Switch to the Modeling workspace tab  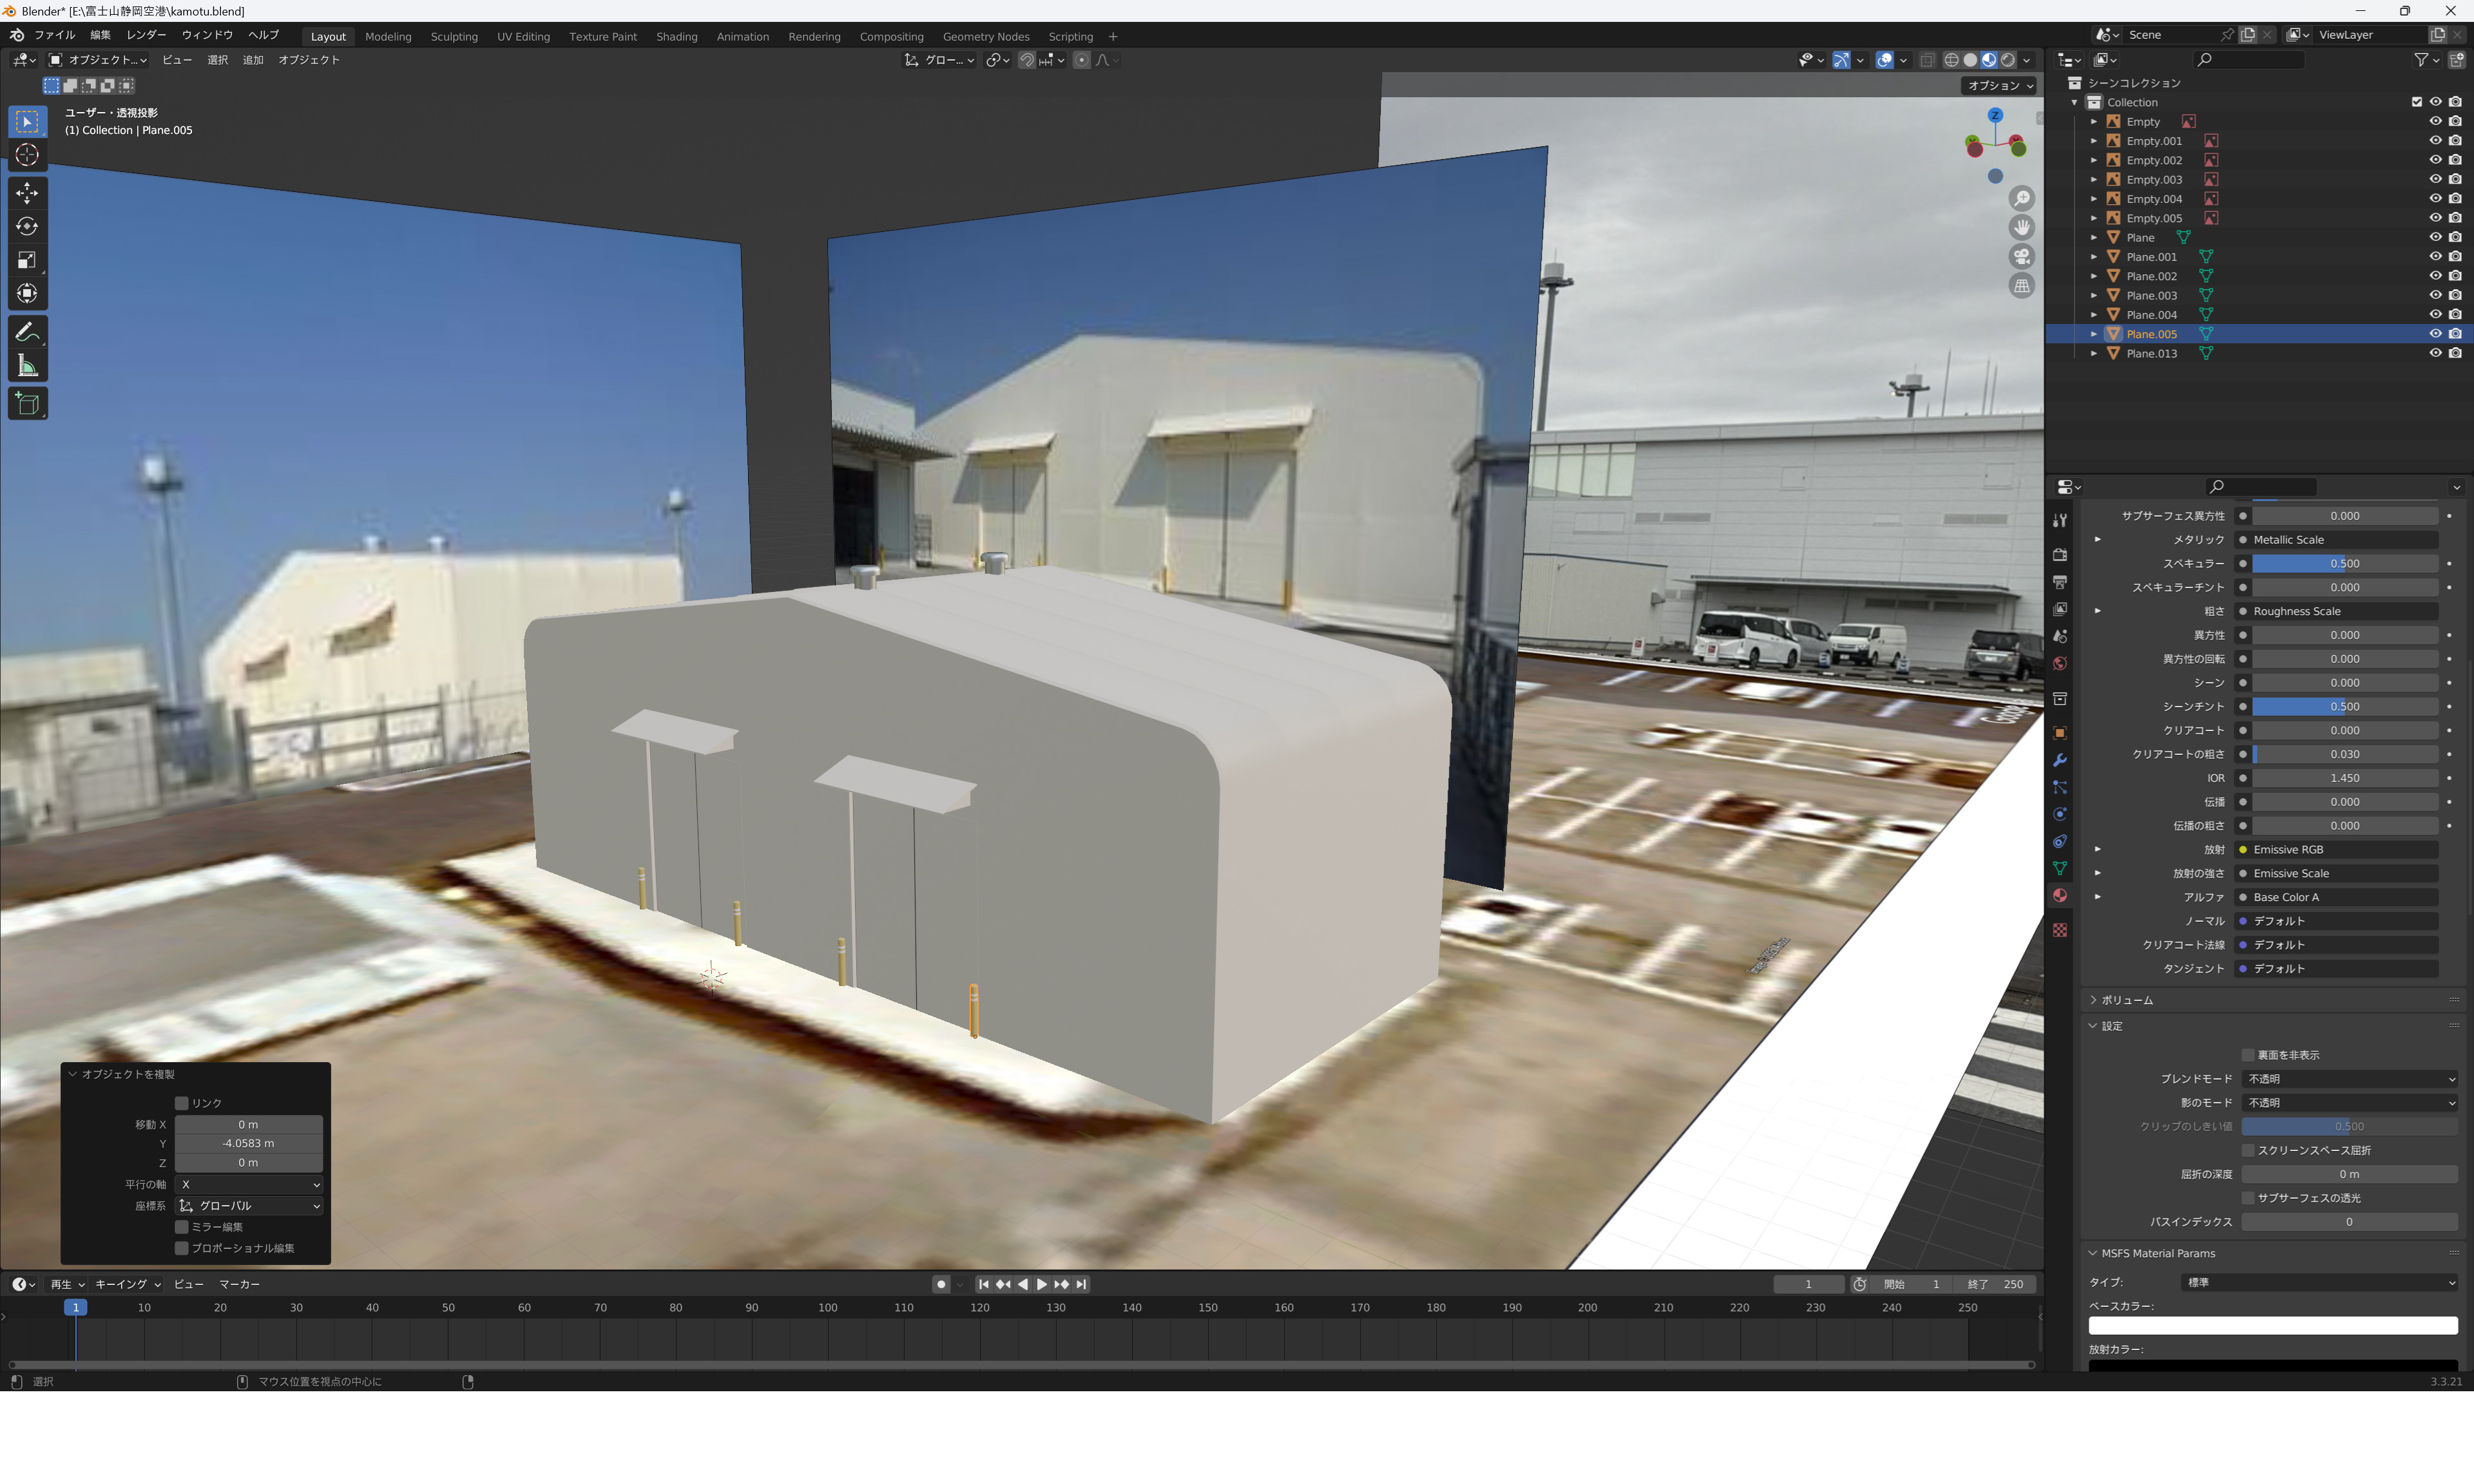pos(388,37)
